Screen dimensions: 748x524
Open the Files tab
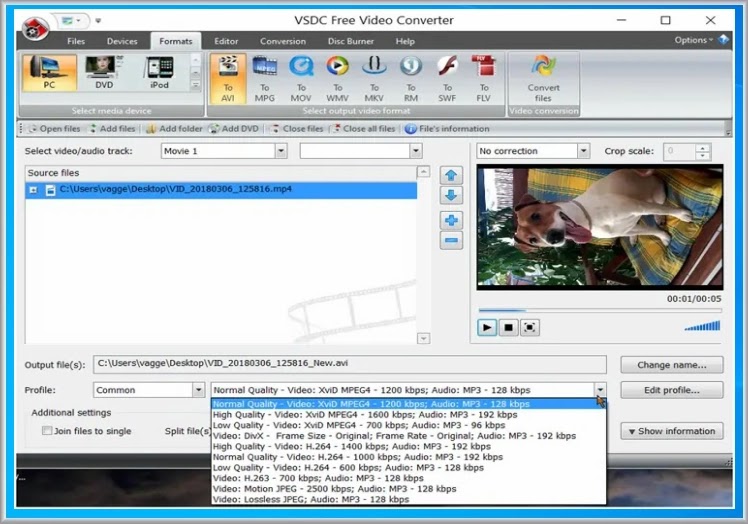[x=76, y=41]
